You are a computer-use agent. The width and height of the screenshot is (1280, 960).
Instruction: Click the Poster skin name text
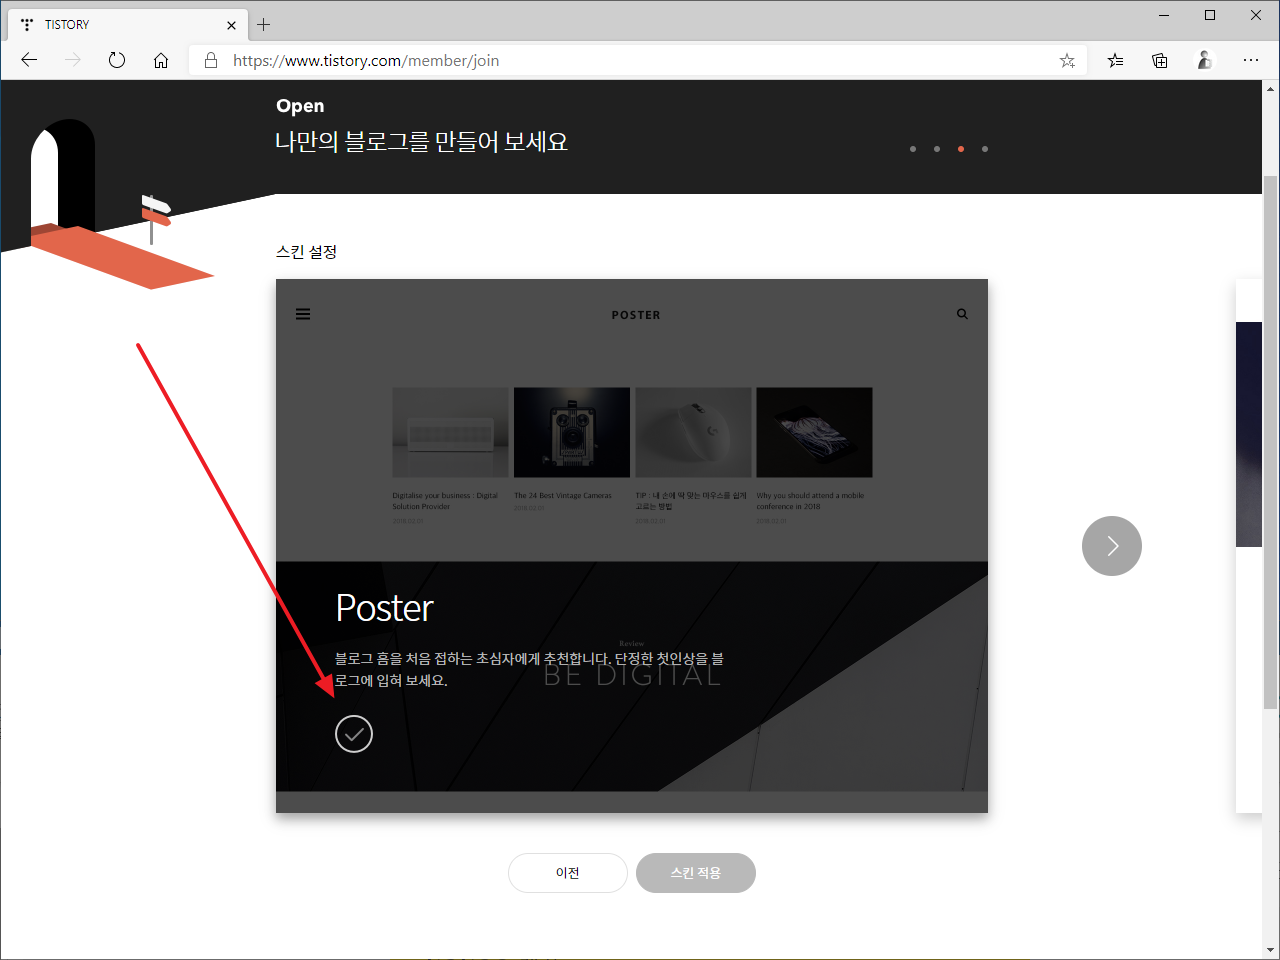384,608
